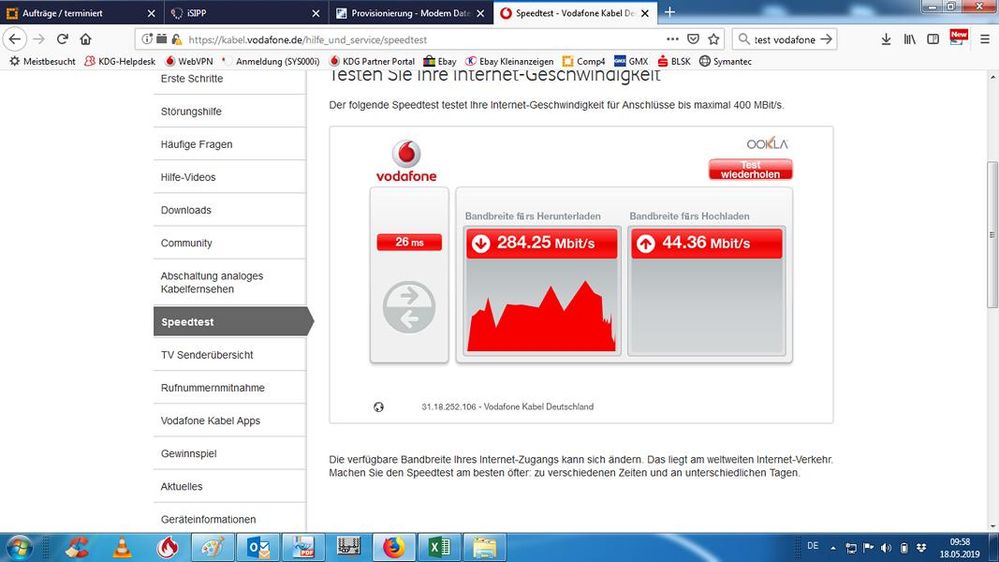Show hidden system tray icons

833,547
